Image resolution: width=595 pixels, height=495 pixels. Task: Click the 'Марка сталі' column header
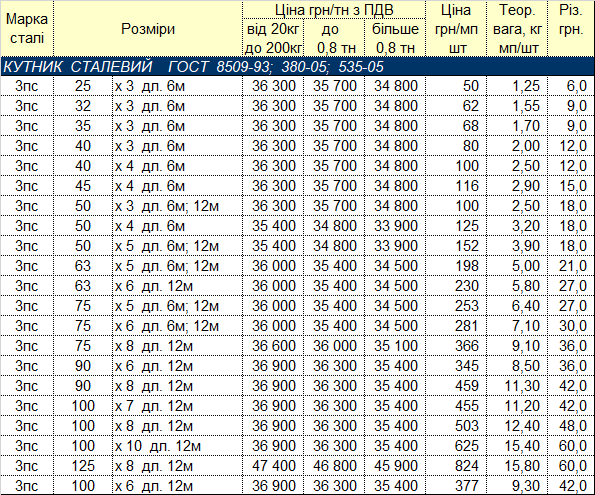point(27,28)
